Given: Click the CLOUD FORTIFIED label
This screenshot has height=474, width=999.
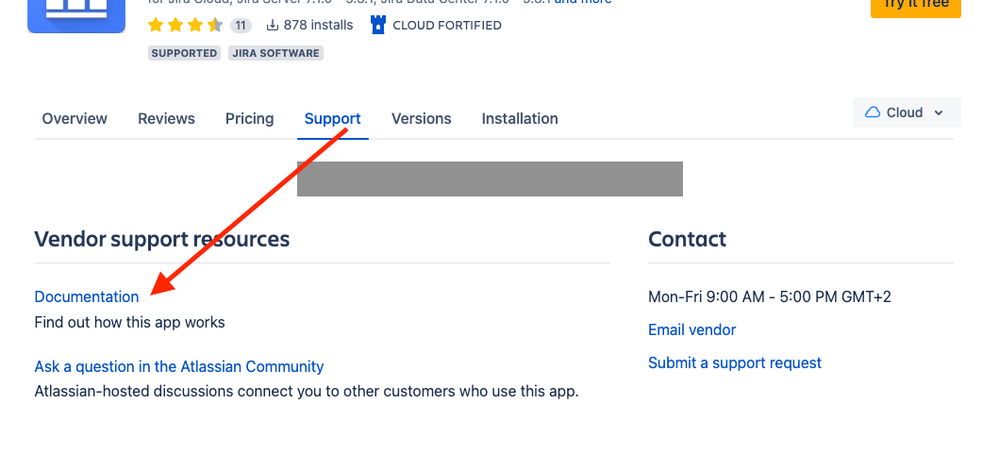Looking at the screenshot, I should [447, 25].
